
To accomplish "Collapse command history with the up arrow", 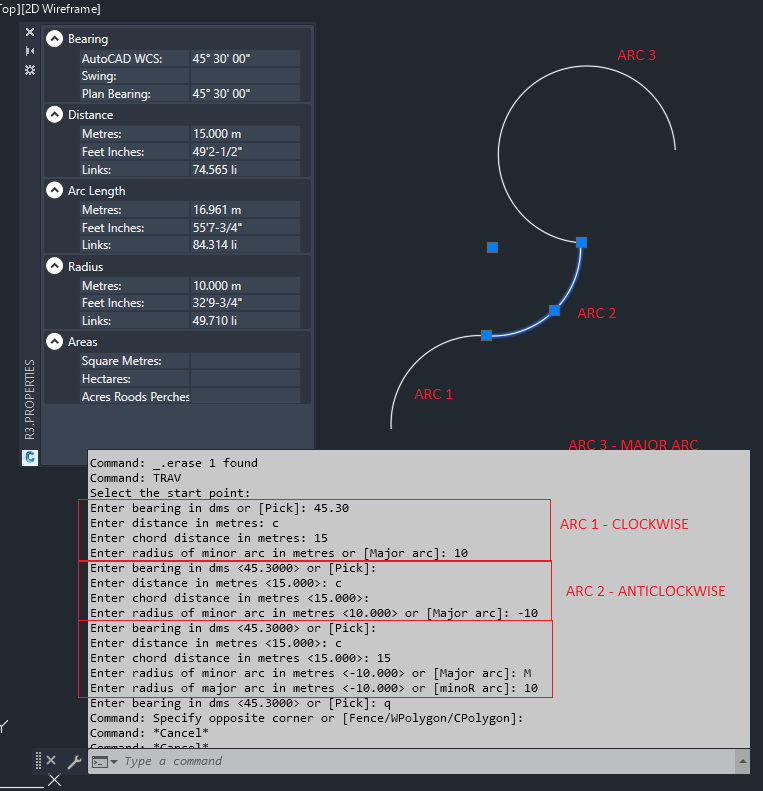I will coord(742,761).
